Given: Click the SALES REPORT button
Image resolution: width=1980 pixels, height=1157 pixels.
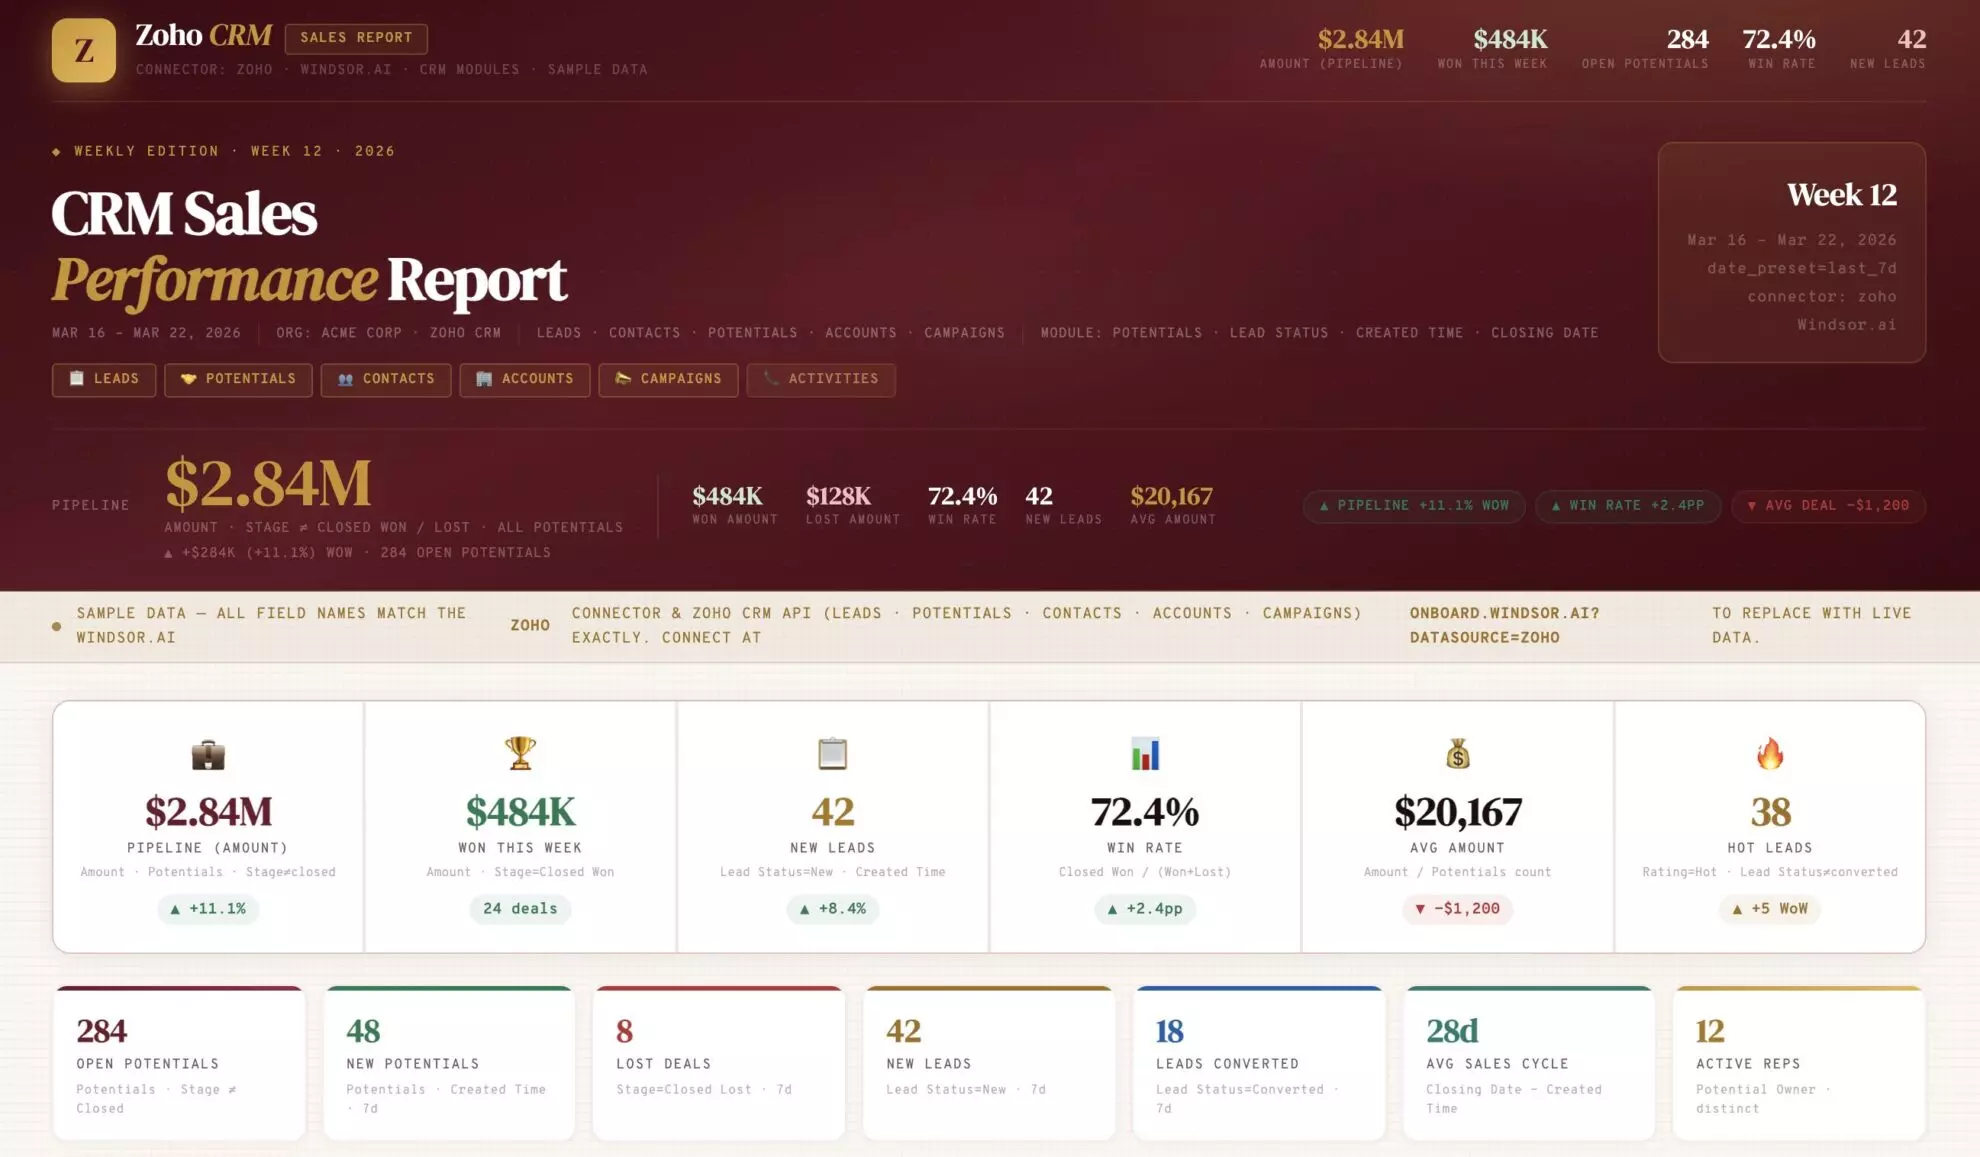Looking at the screenshot, I should (356, 38).
